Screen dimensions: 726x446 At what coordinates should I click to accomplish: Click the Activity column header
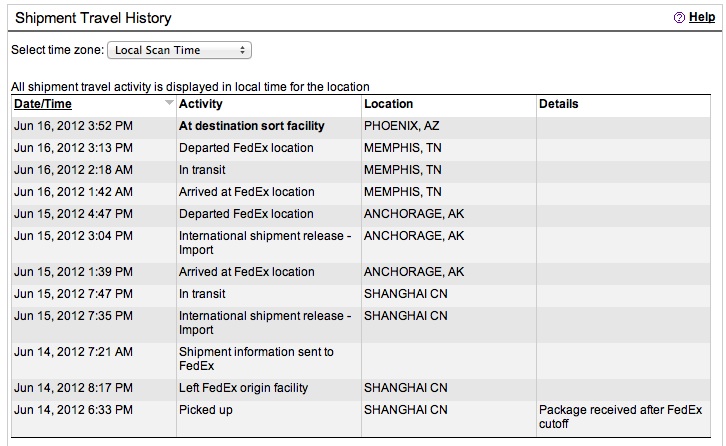pos(200,104)
